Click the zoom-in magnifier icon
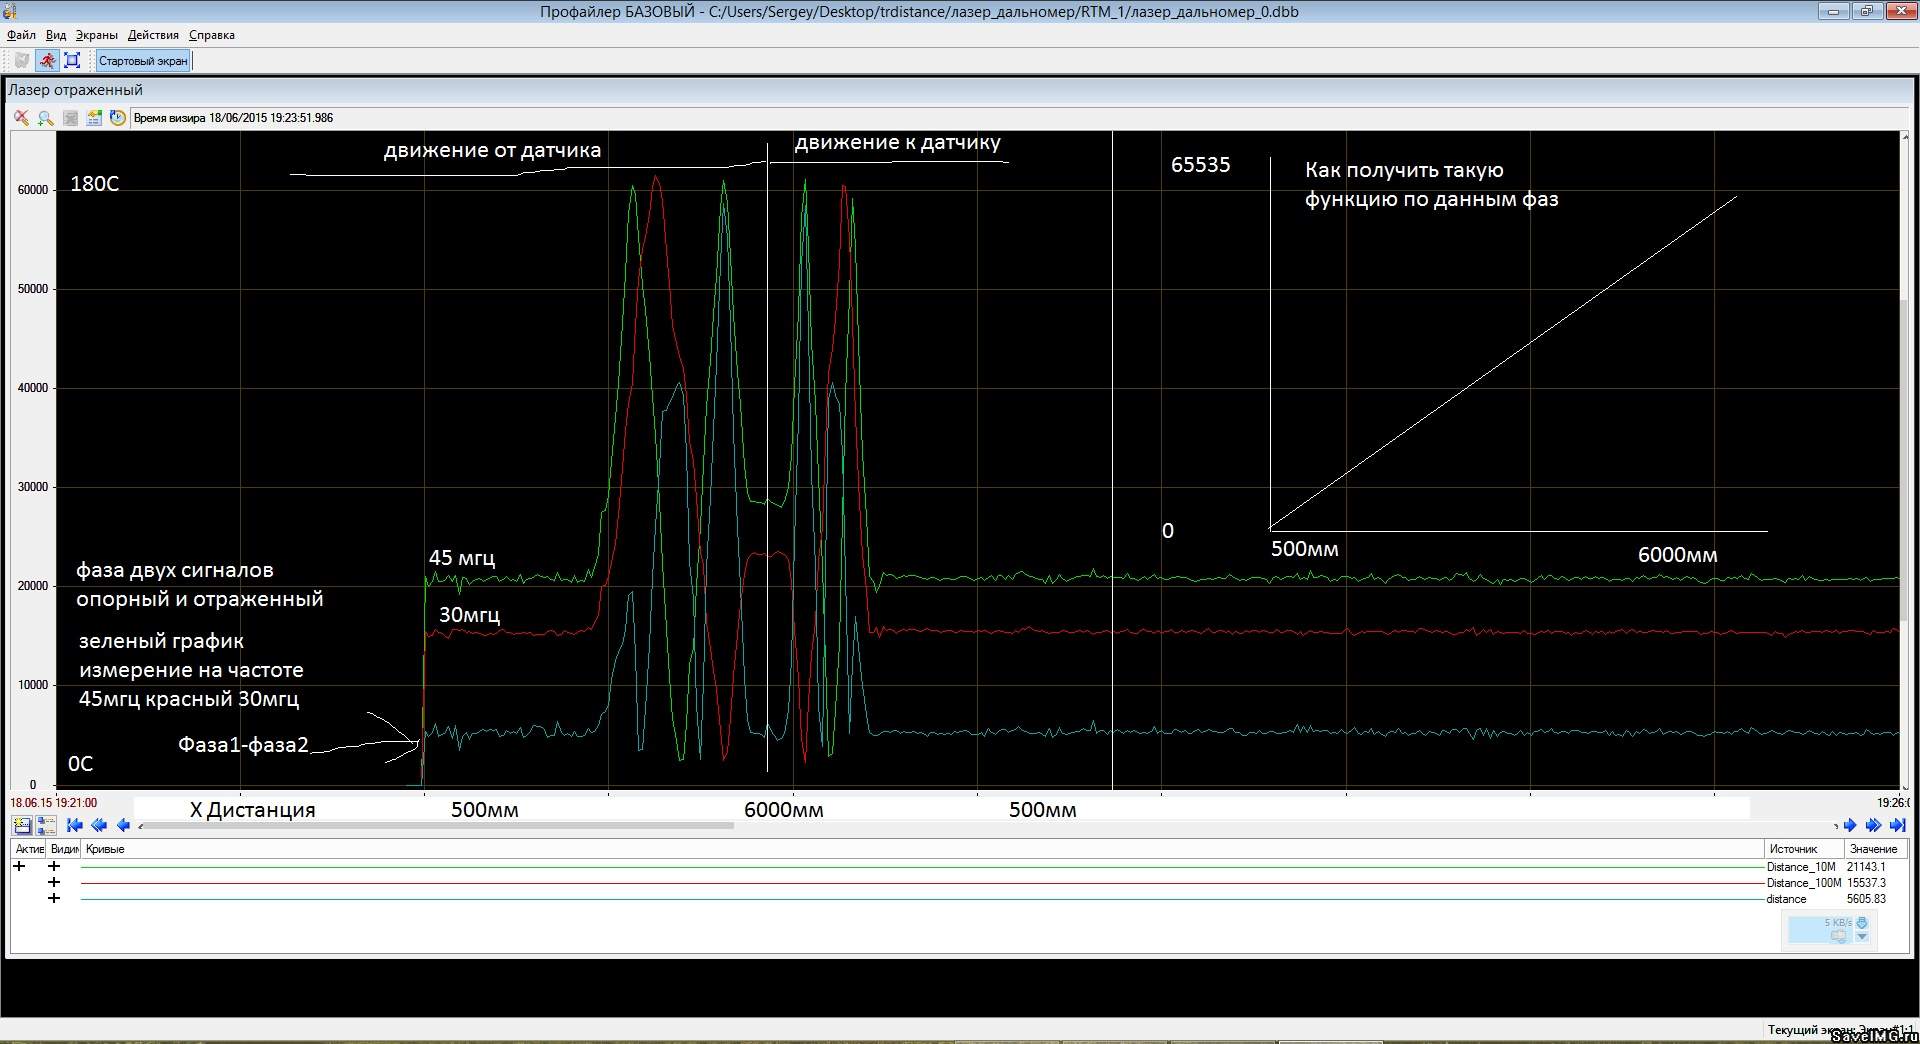Viewport: 1920px width, 1044px height. coord(45,118)
